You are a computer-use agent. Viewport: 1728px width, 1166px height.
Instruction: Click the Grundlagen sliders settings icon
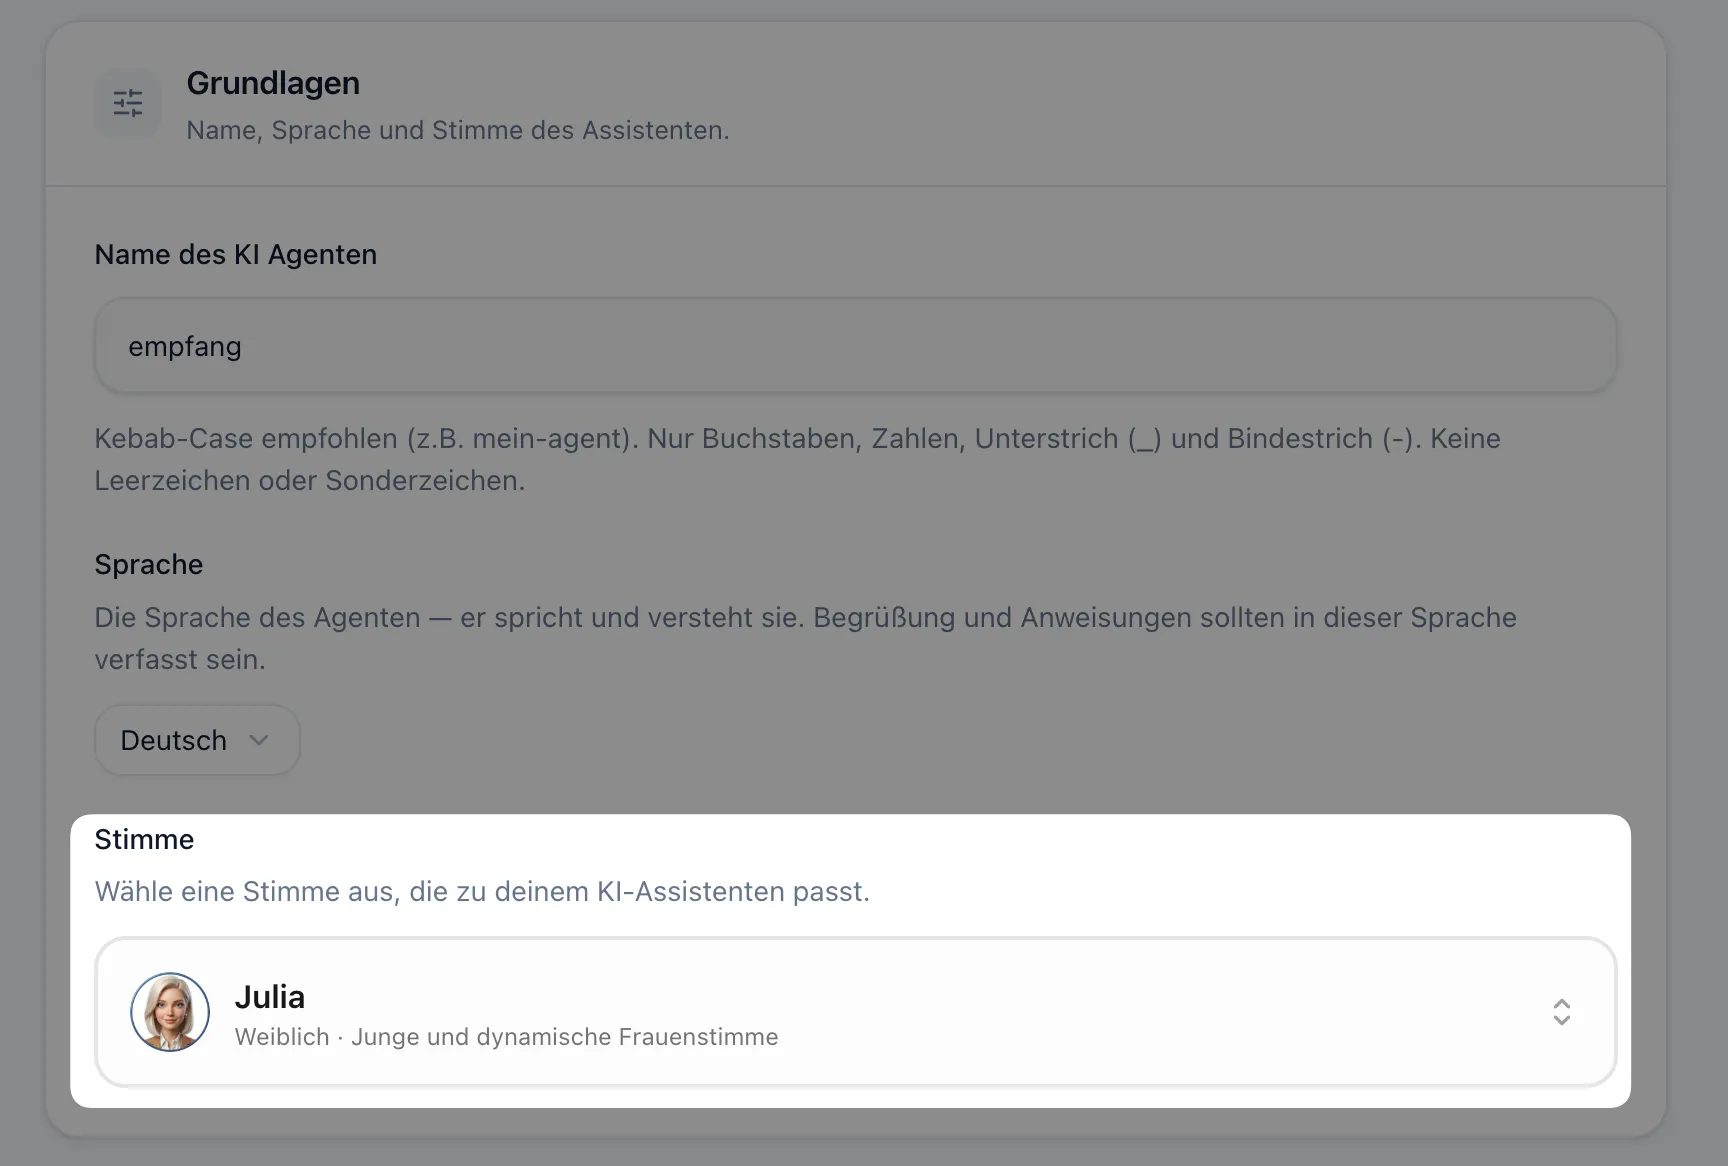(x=128, y=103)
